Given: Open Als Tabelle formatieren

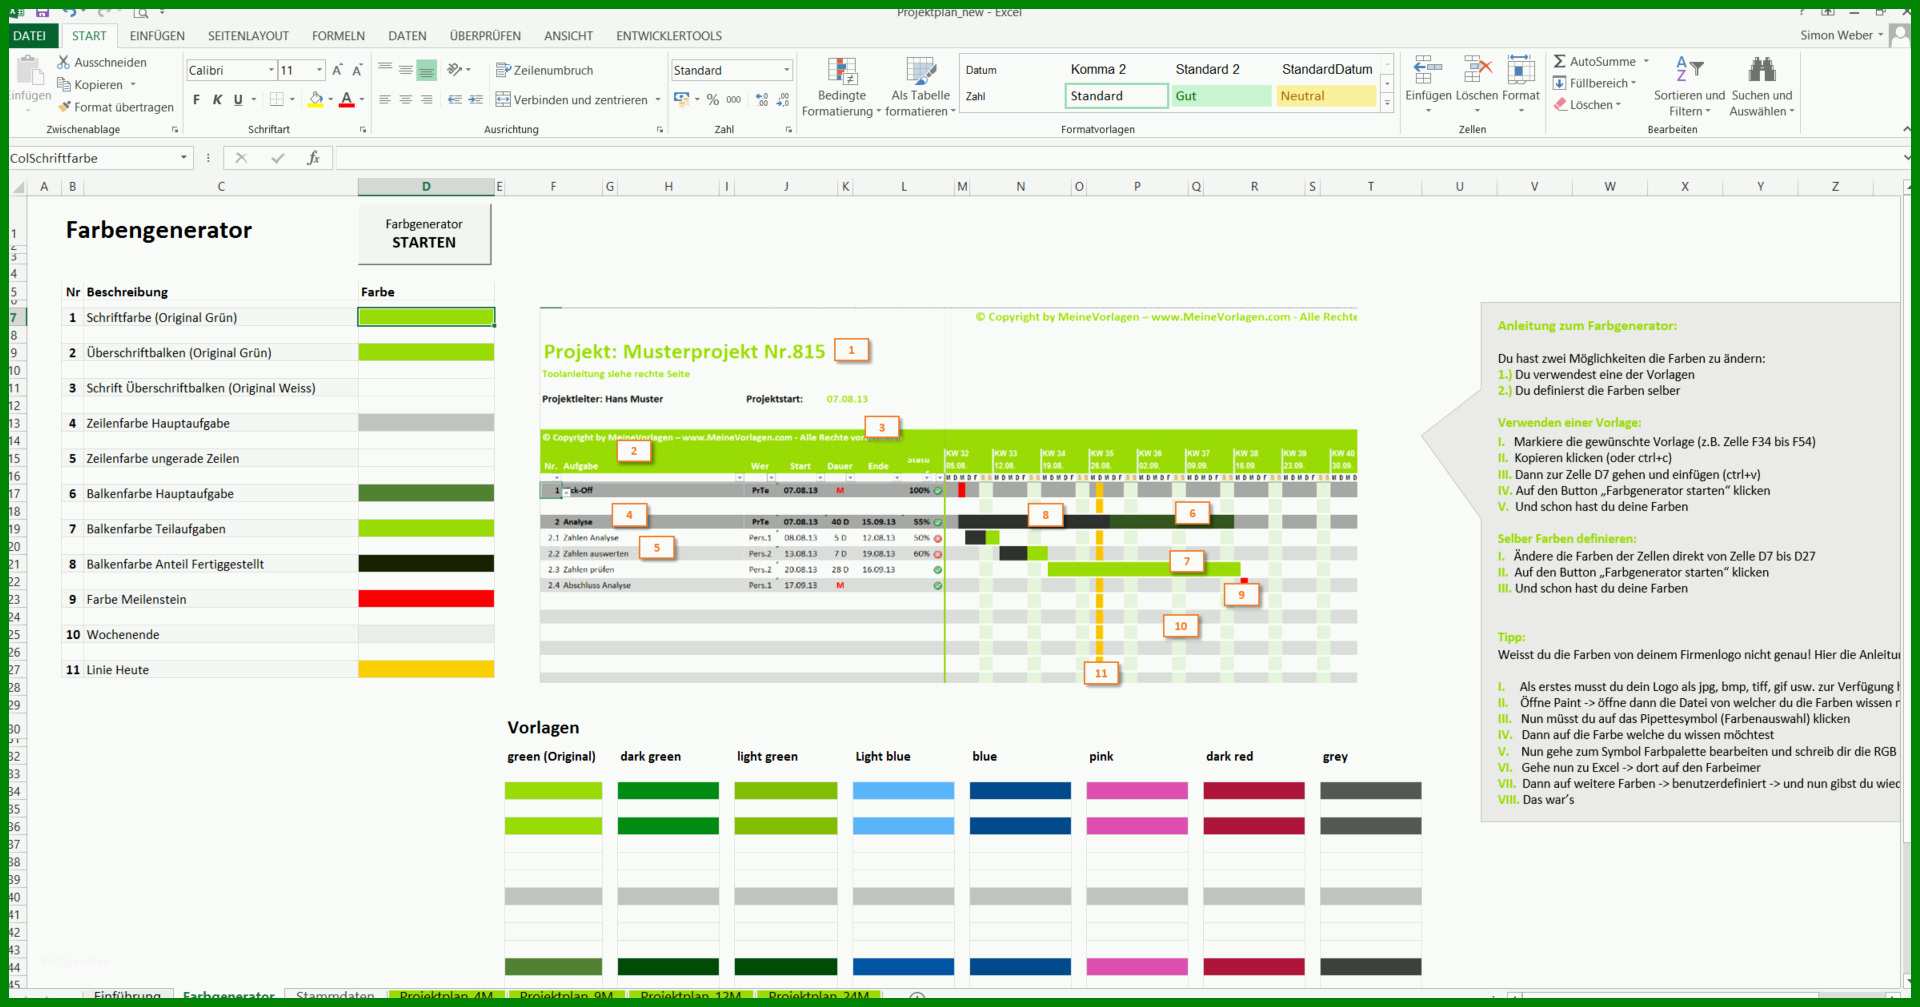Looking at the screenshot, I should (920, 87).
